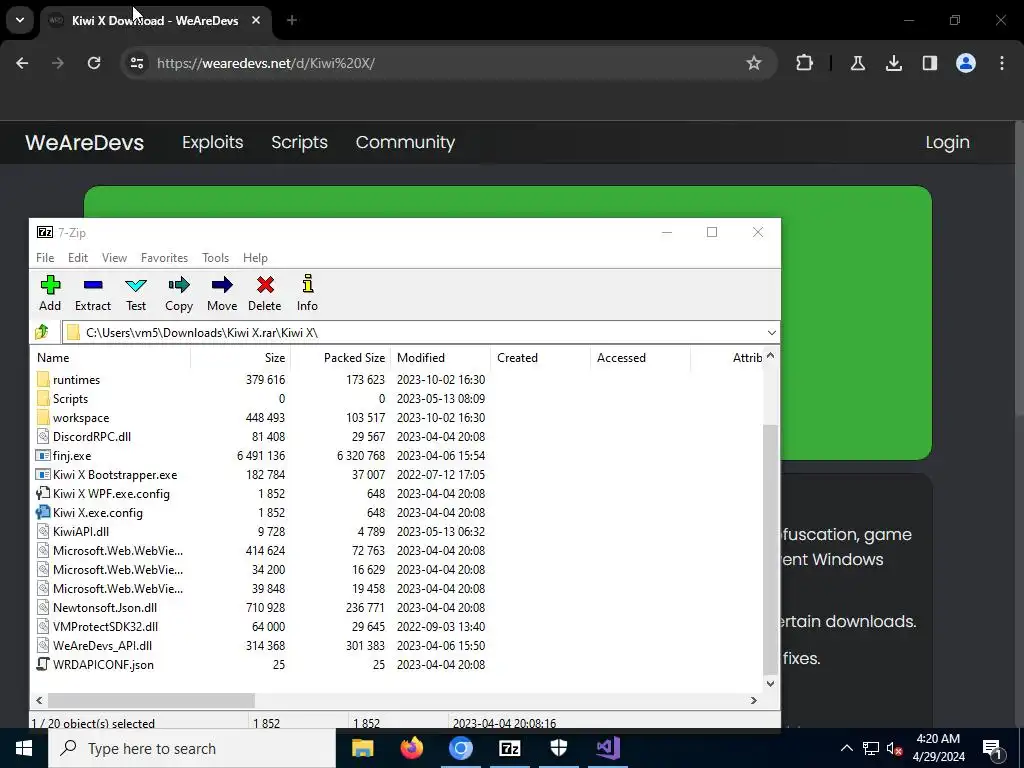Expand the 7-Zip address path dropdown

pos(771,333)
